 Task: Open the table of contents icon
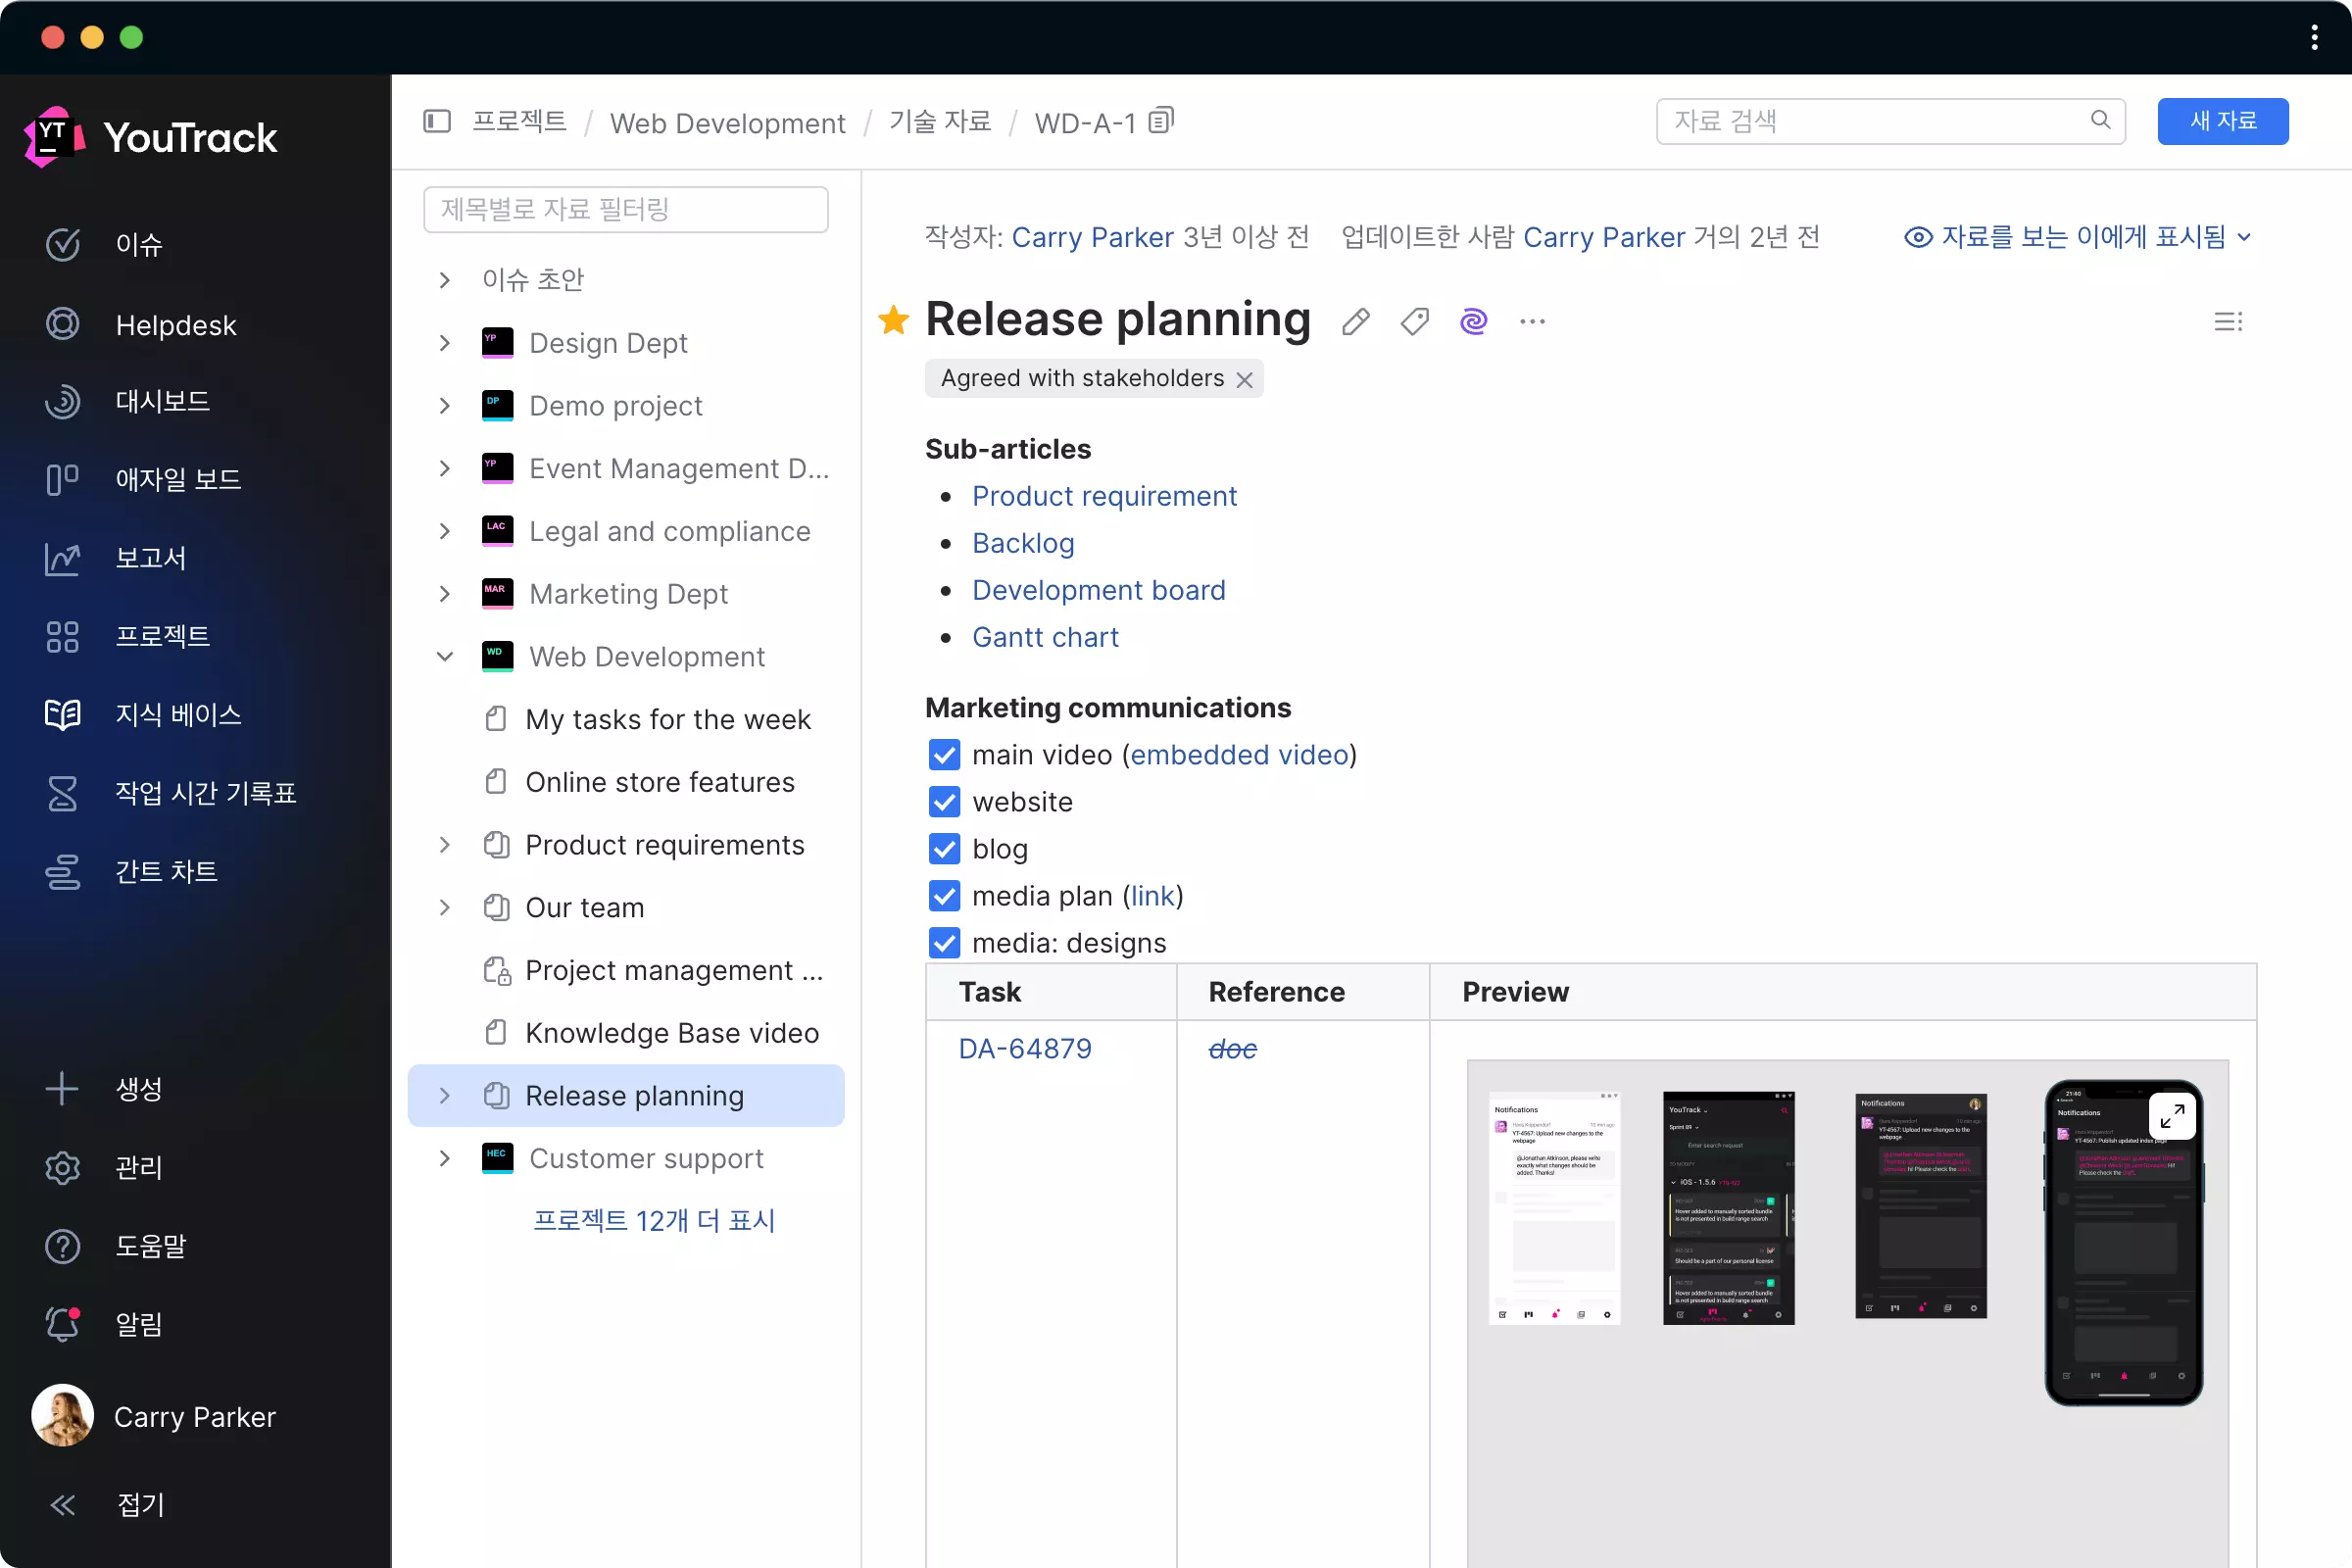pos(2227,322)
